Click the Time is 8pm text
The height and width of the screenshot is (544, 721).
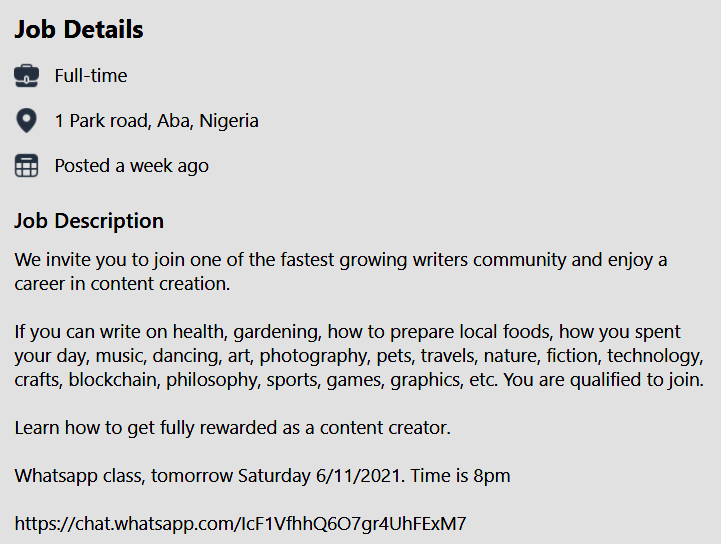coord(460,475)
